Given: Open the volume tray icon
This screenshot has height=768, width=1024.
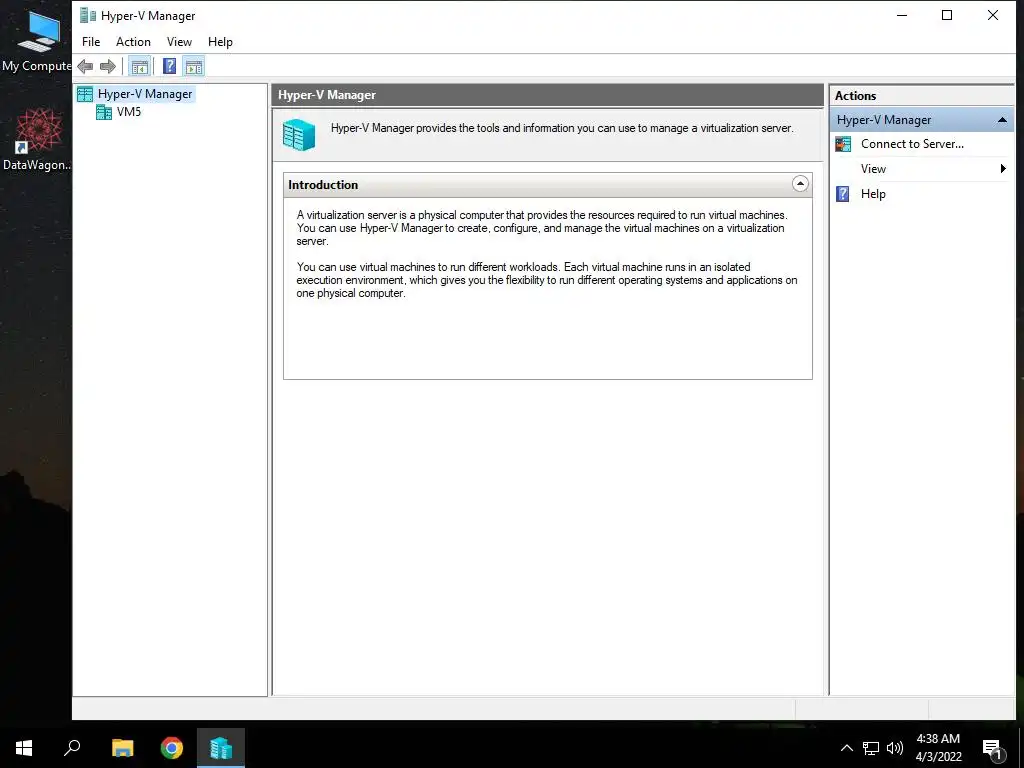Looking at the screenshot, I should [x=895, y=748].
